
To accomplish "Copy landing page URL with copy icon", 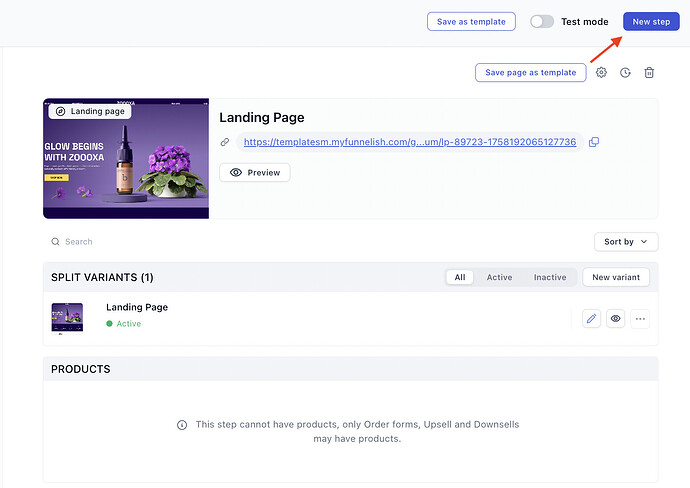I will [594, 142].
